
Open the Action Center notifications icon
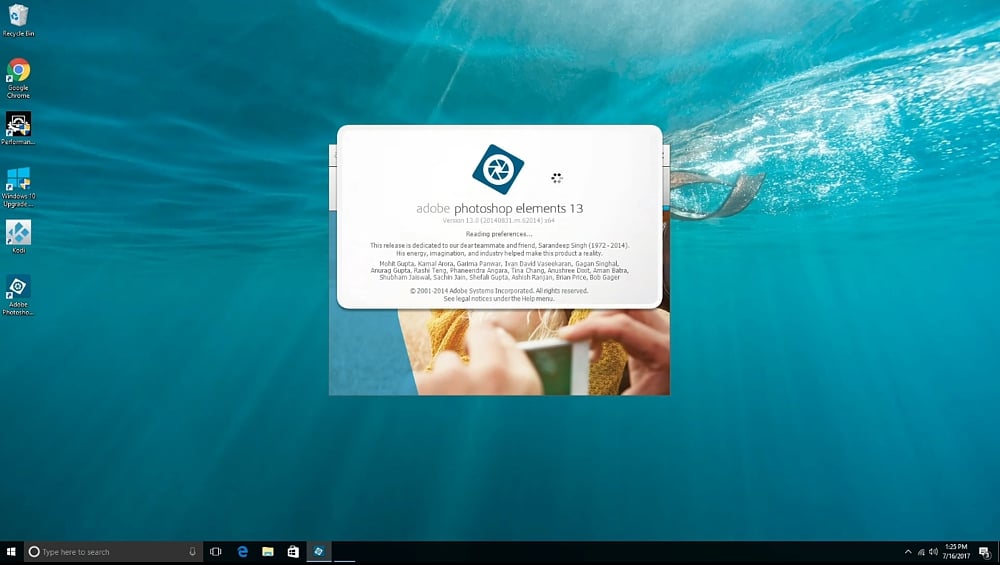click(985, 552)
